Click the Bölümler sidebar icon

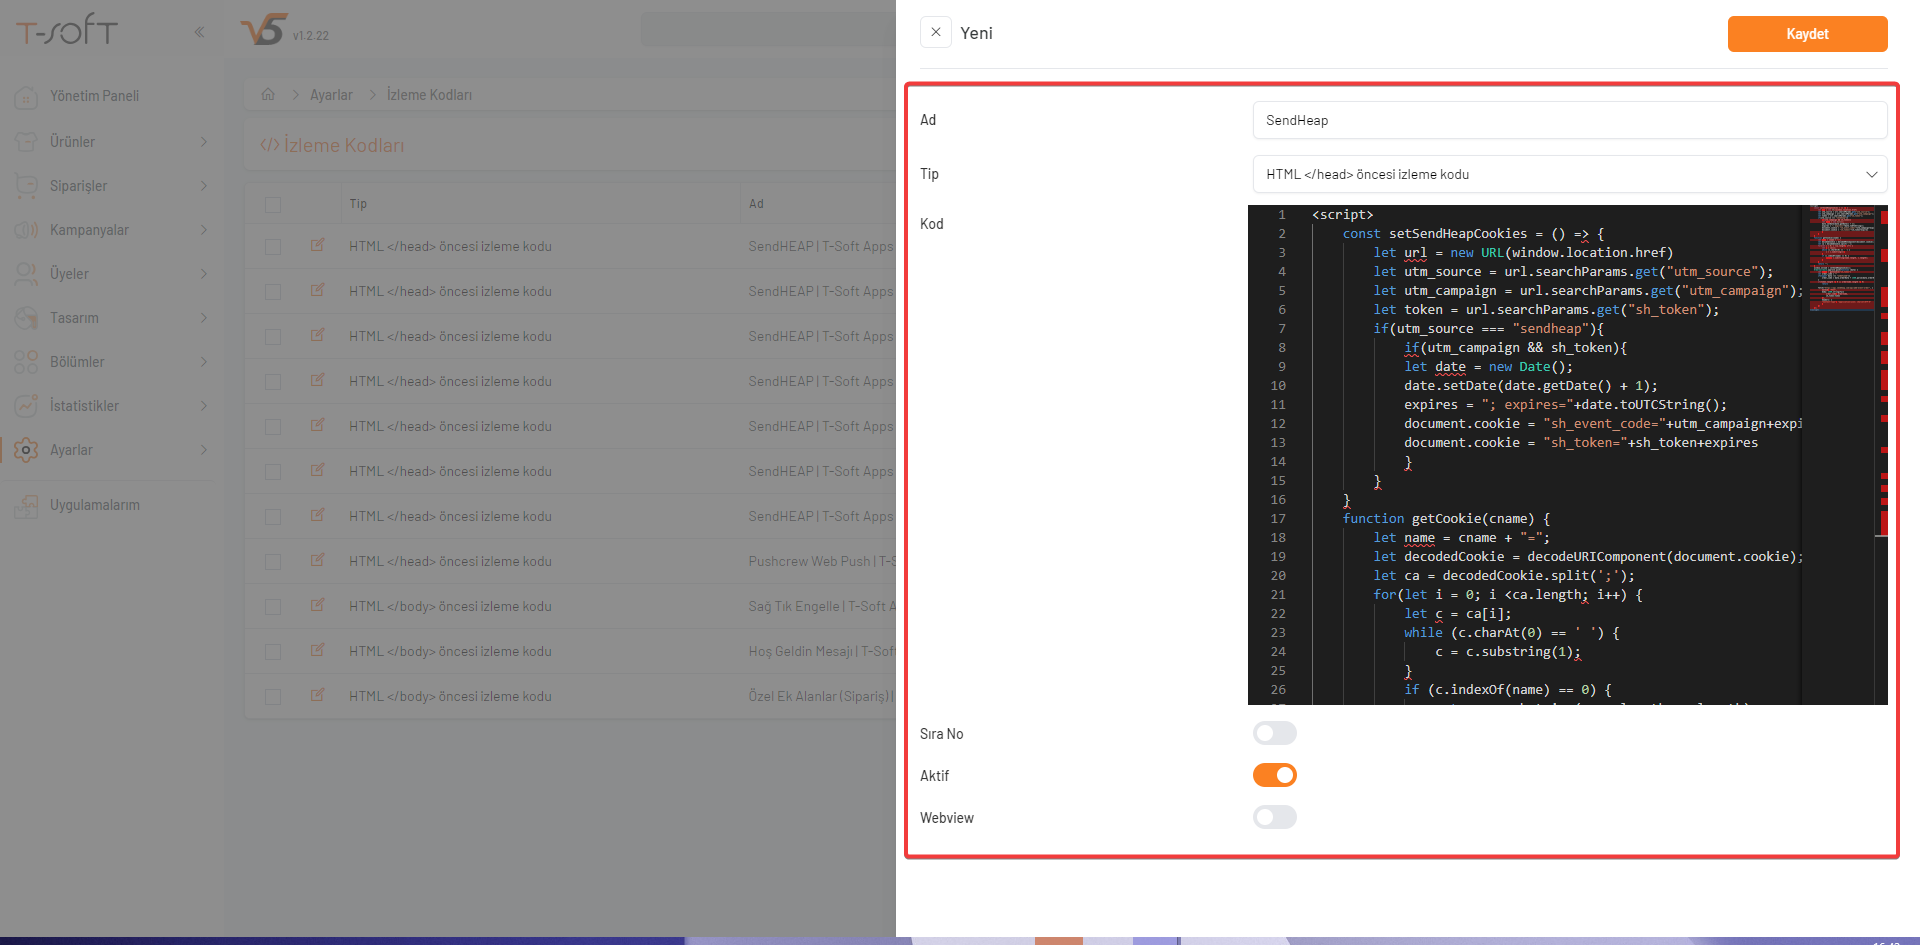click(26, 362)
